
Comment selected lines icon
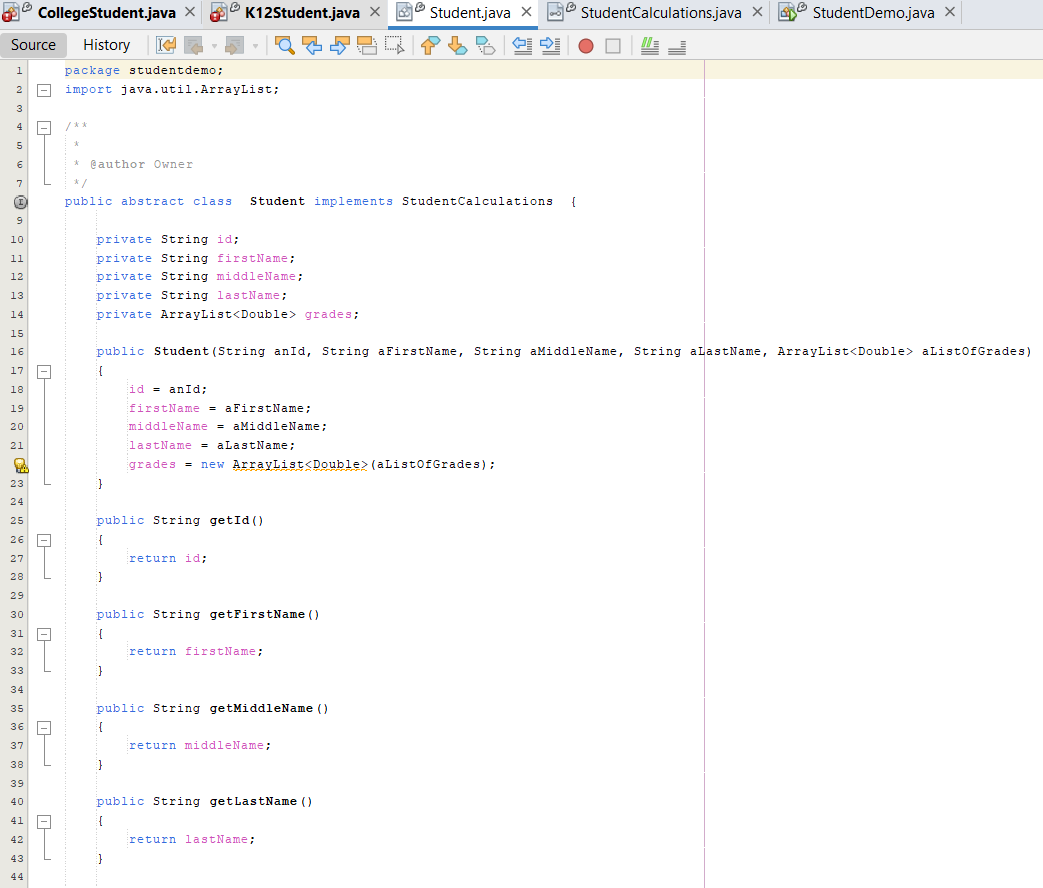click(x=650, y=45)
